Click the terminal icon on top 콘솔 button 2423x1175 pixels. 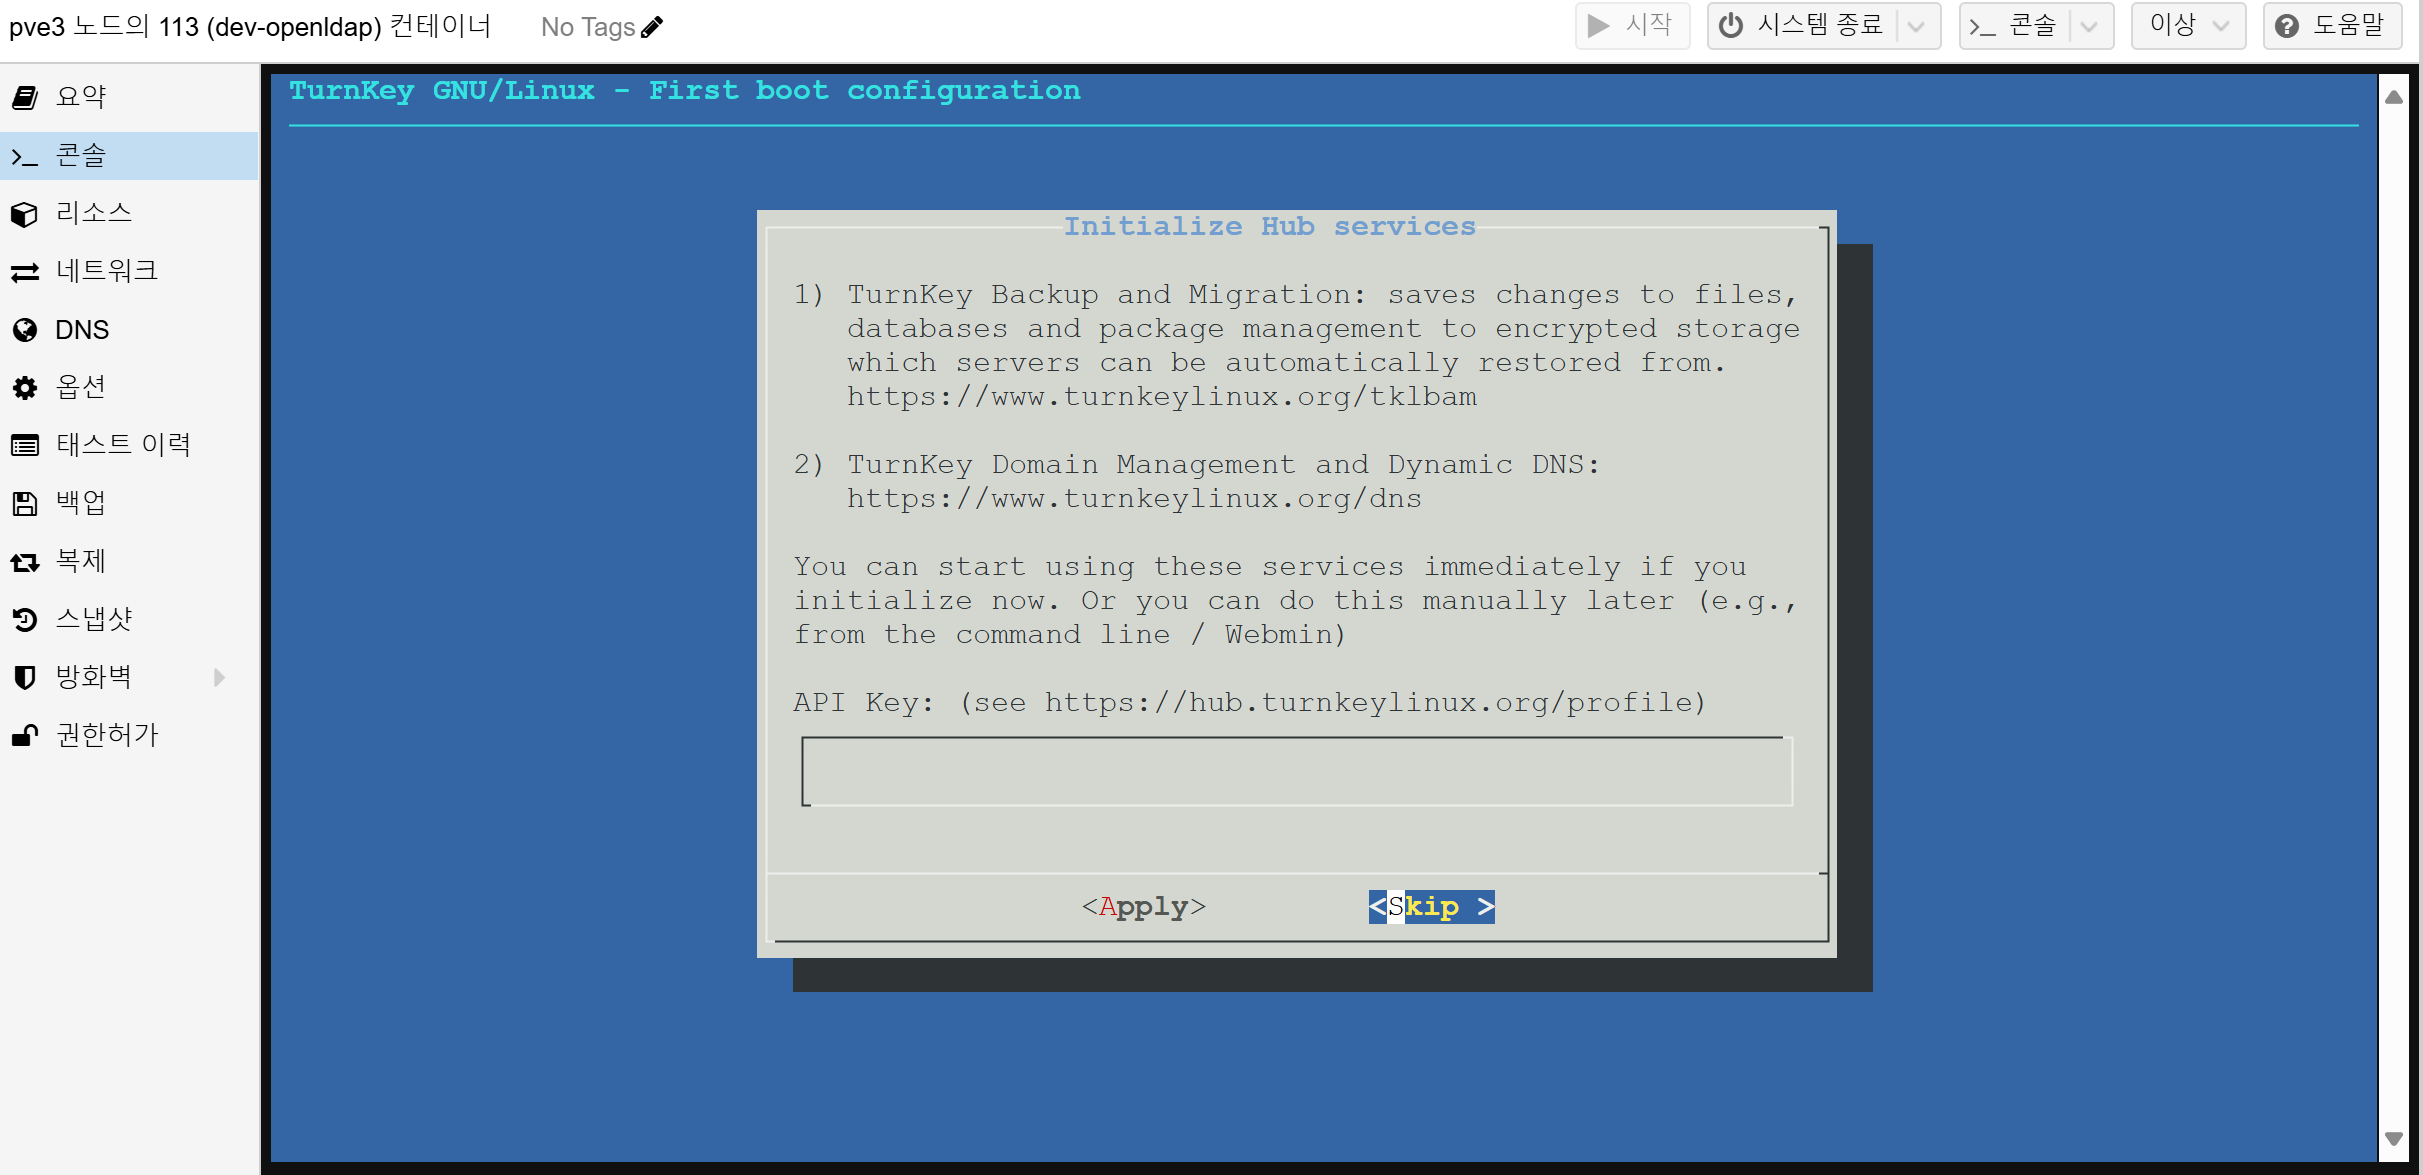click(x=1982, y=27)
